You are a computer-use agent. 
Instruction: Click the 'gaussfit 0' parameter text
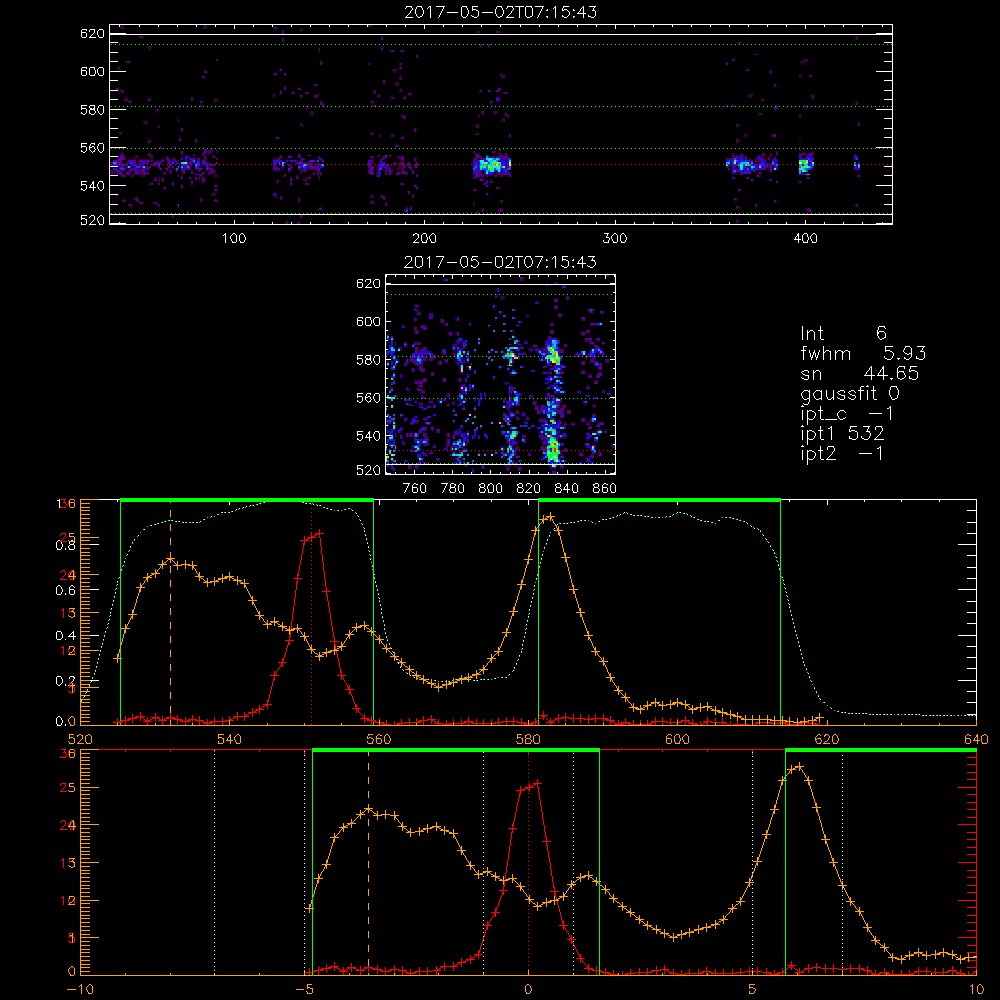click(849, 393)
